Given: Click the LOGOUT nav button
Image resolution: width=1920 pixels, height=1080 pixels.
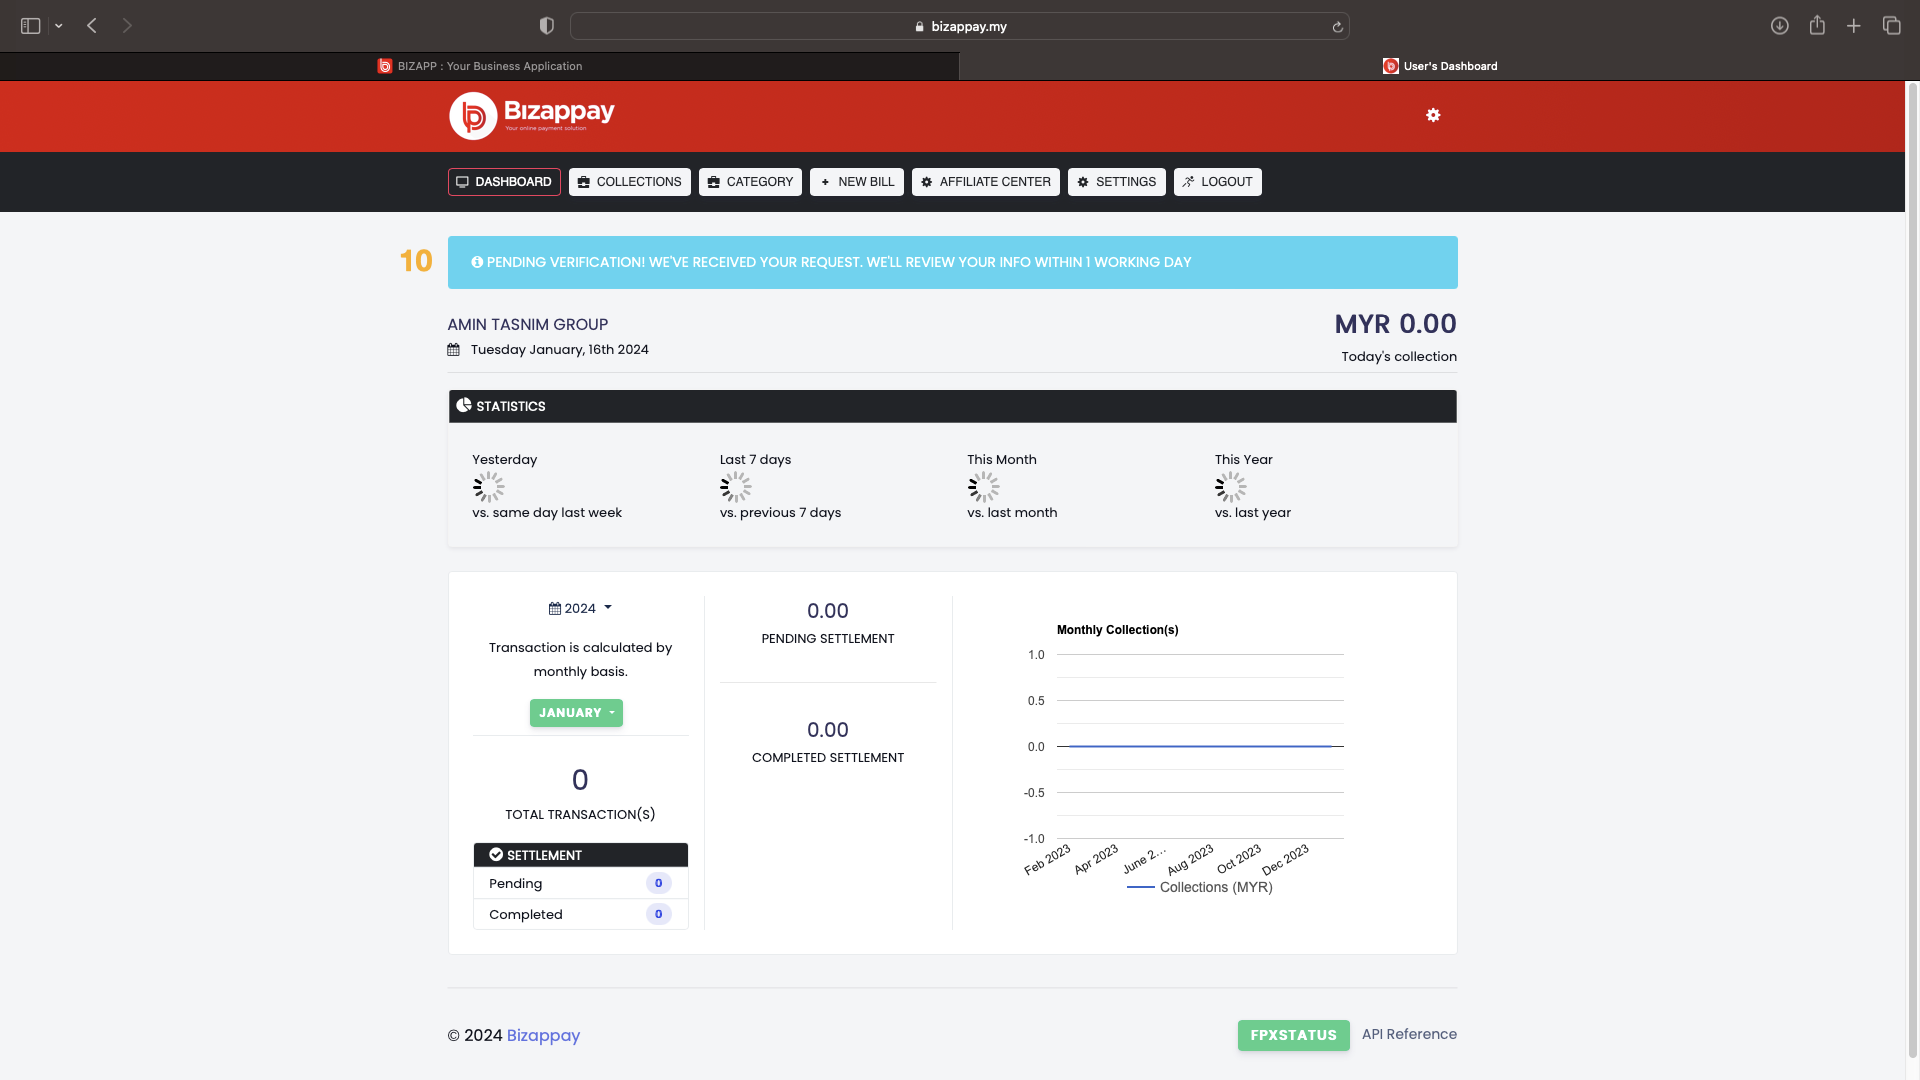Looking at the screenshot, I should (1218, 182).
